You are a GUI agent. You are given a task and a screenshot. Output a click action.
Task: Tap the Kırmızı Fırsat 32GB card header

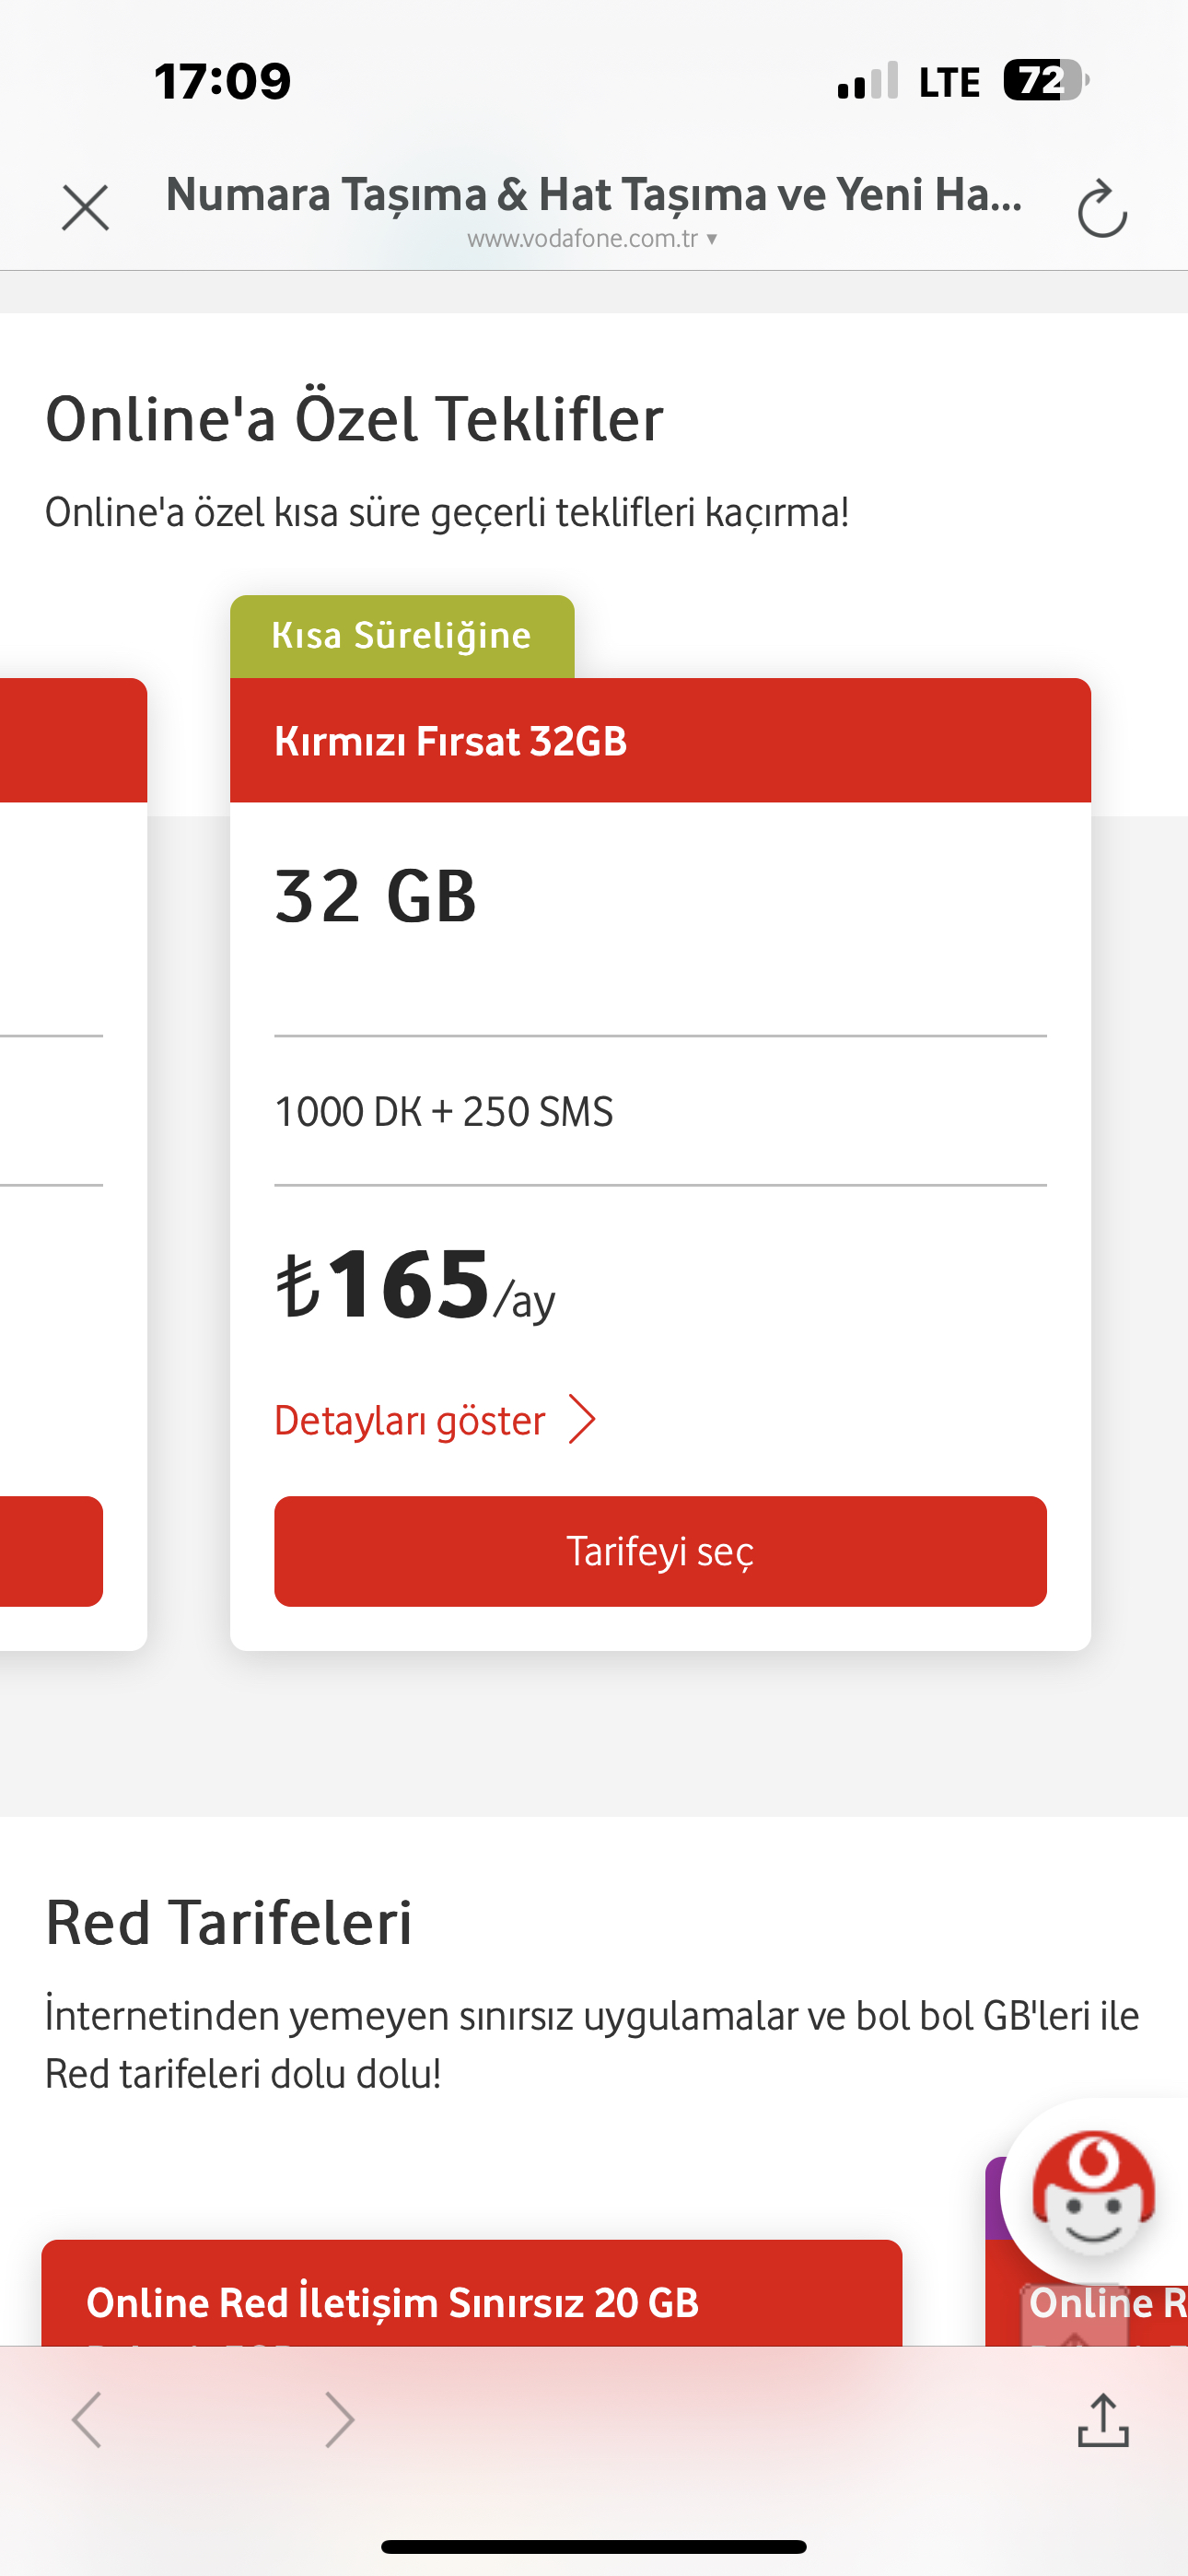[660, 740]
